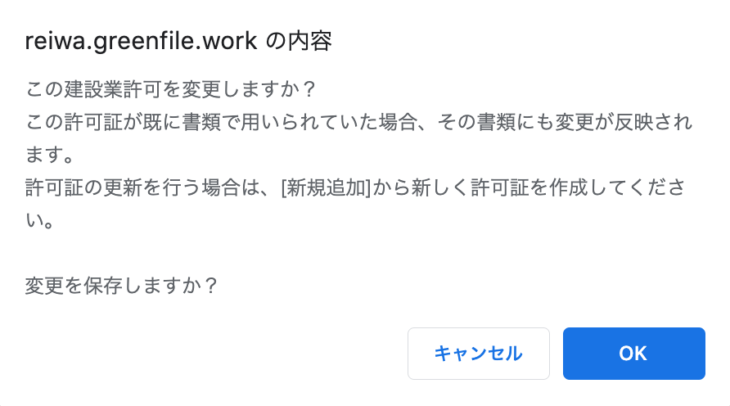Click the short wrapped line ます。

coord(49,155)
